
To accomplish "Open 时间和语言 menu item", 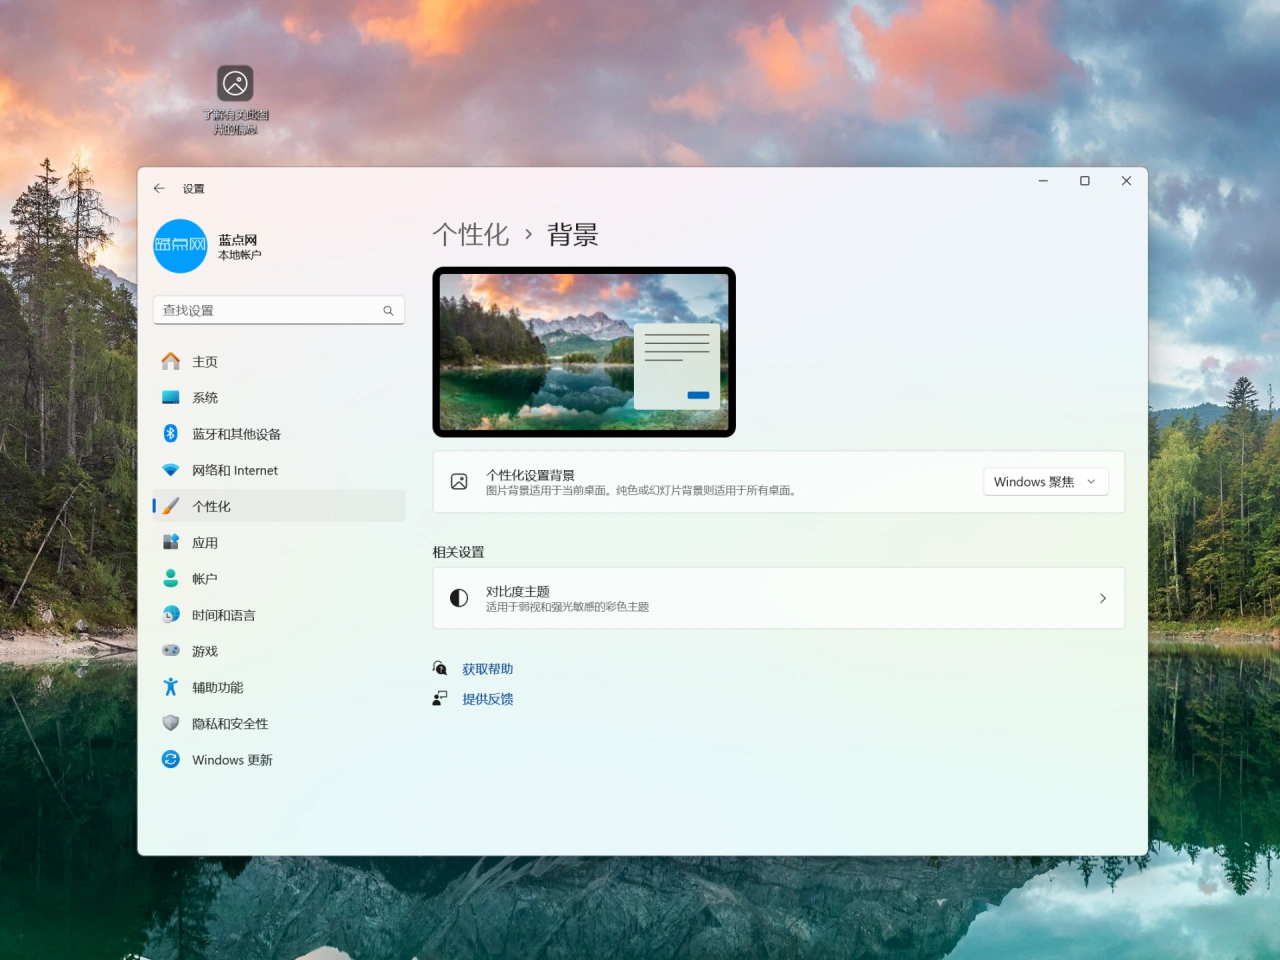I will click(x=223, y=615).
